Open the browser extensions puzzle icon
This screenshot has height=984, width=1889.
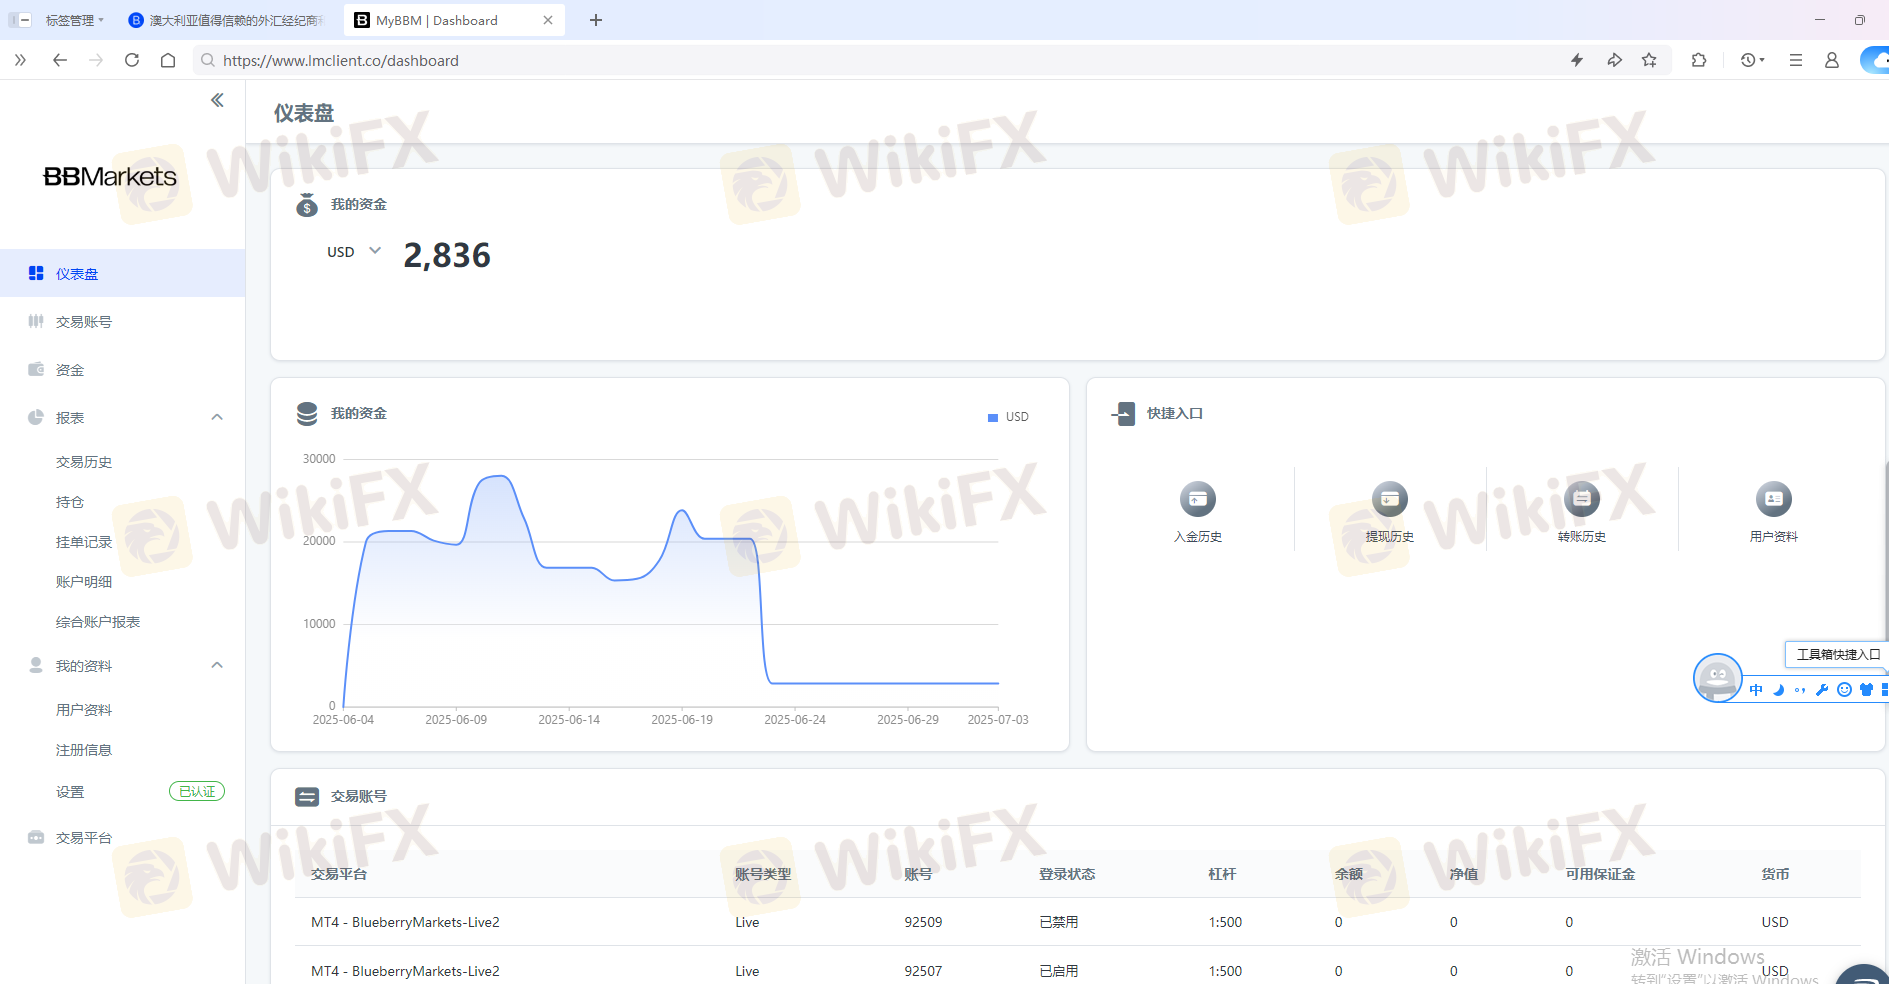pyautogui.click(x=1699, y=60)
